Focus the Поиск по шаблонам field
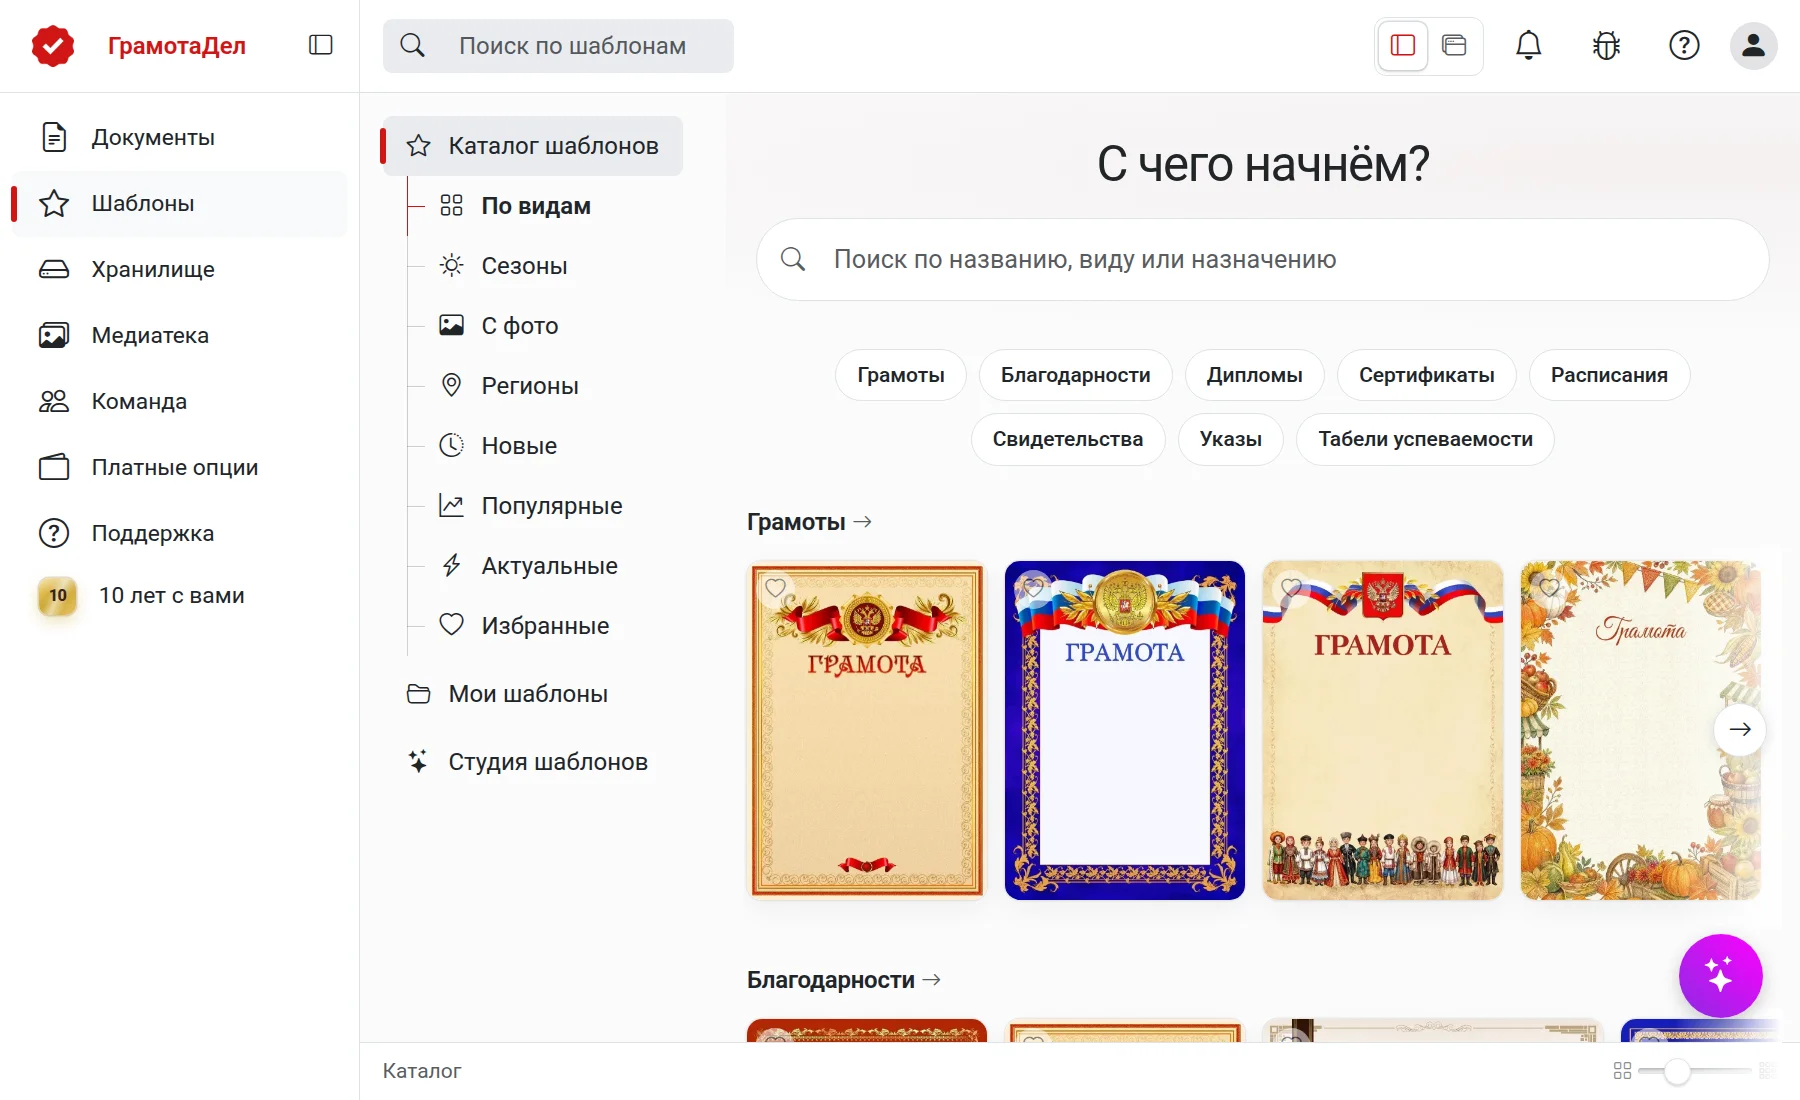 [558, 46]
